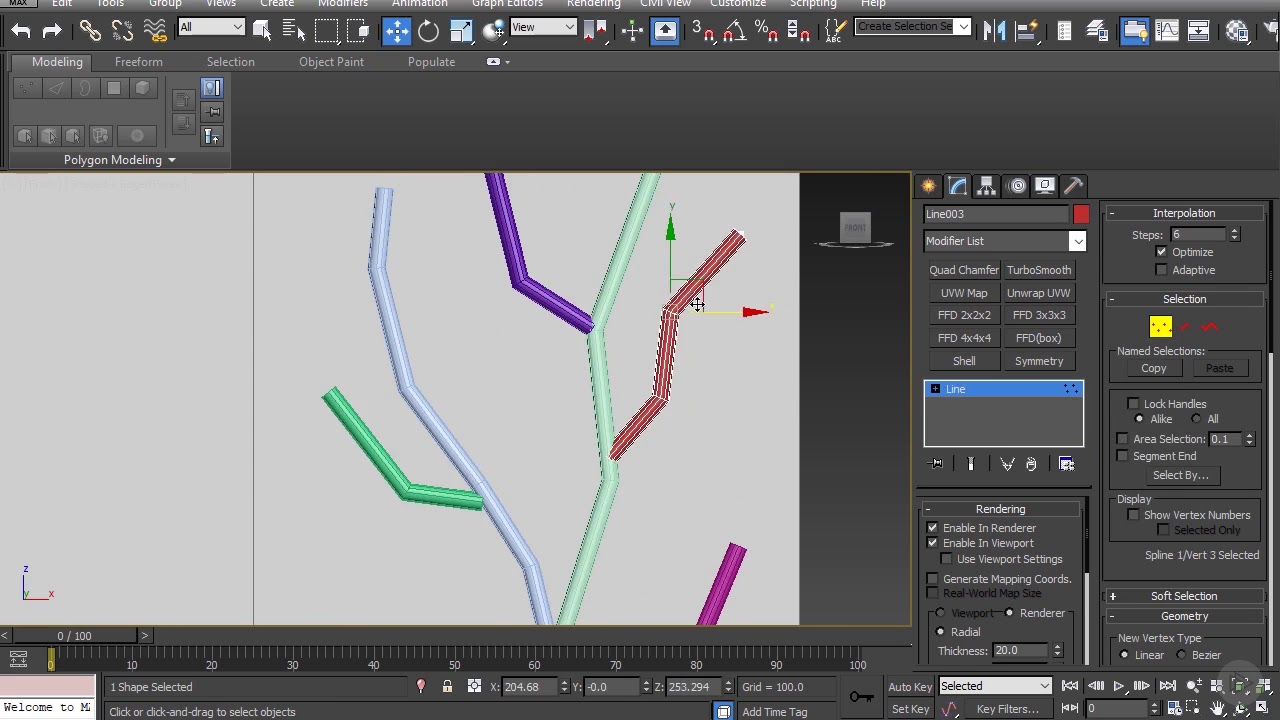Image resolution: width=1280 pixels, height=720 pixels.
Task: Open the Utilities command panel
Action: pos(1073,186)
